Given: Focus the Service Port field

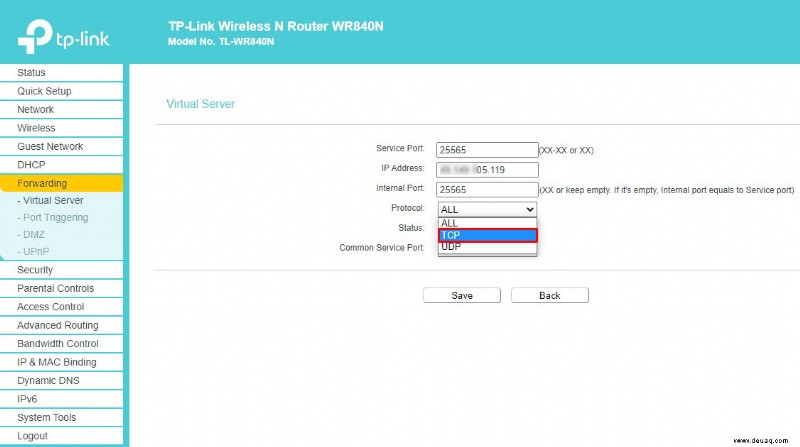Looking at the screenshot, I should point(487,150).
